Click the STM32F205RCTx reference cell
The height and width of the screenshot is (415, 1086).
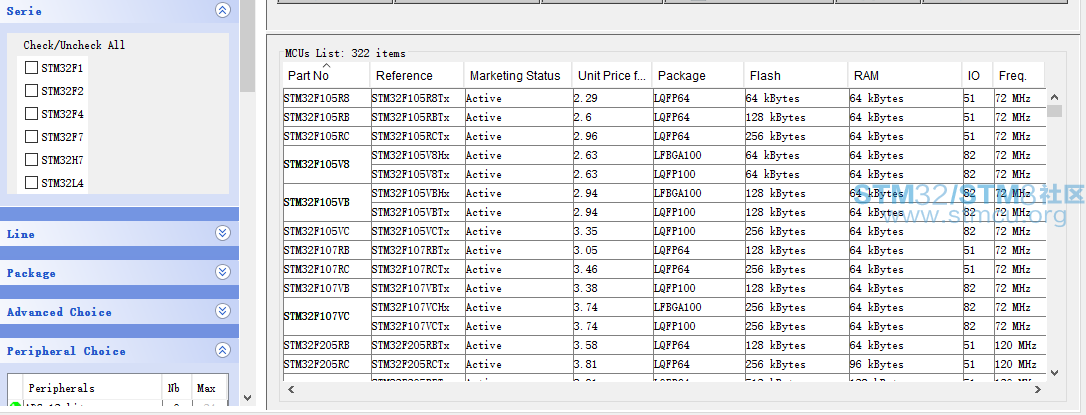click(x=417, y=364)
